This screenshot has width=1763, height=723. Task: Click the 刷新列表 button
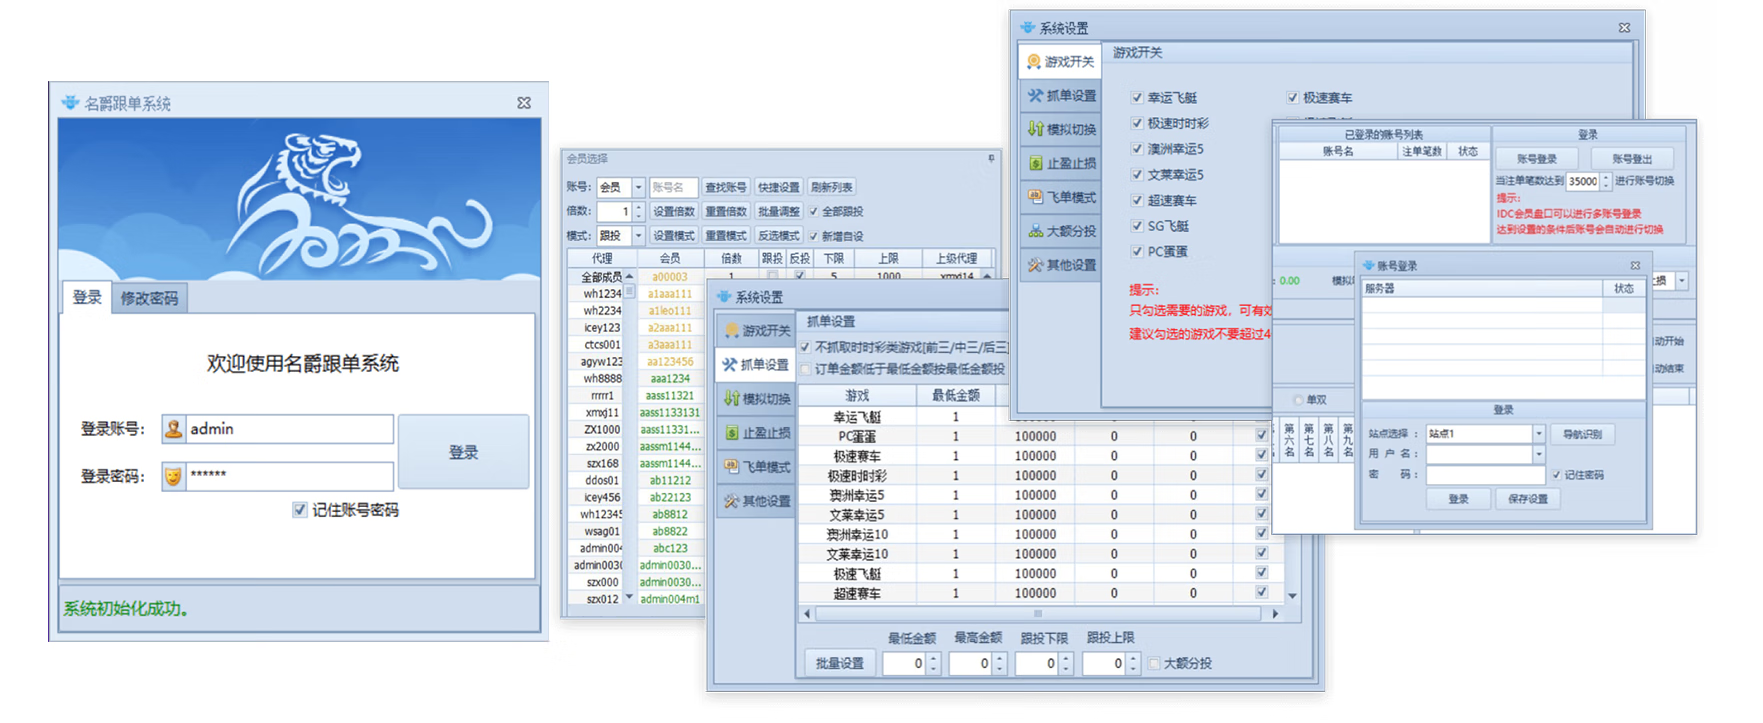pos(831,187)
